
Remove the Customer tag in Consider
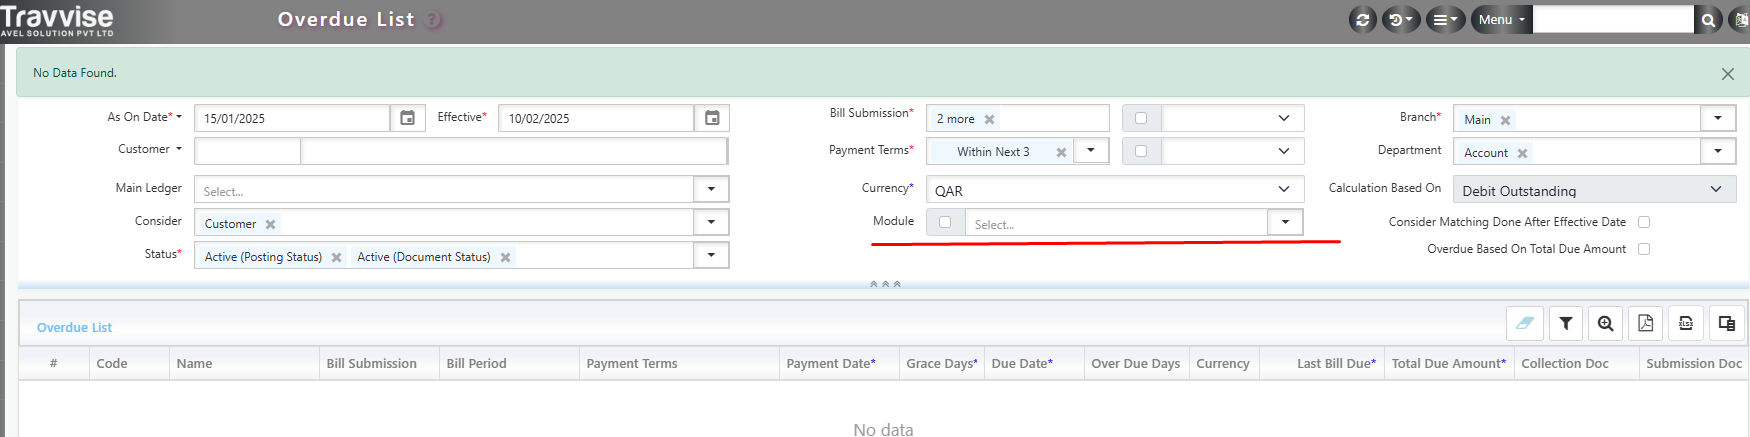tap(270, 224)
